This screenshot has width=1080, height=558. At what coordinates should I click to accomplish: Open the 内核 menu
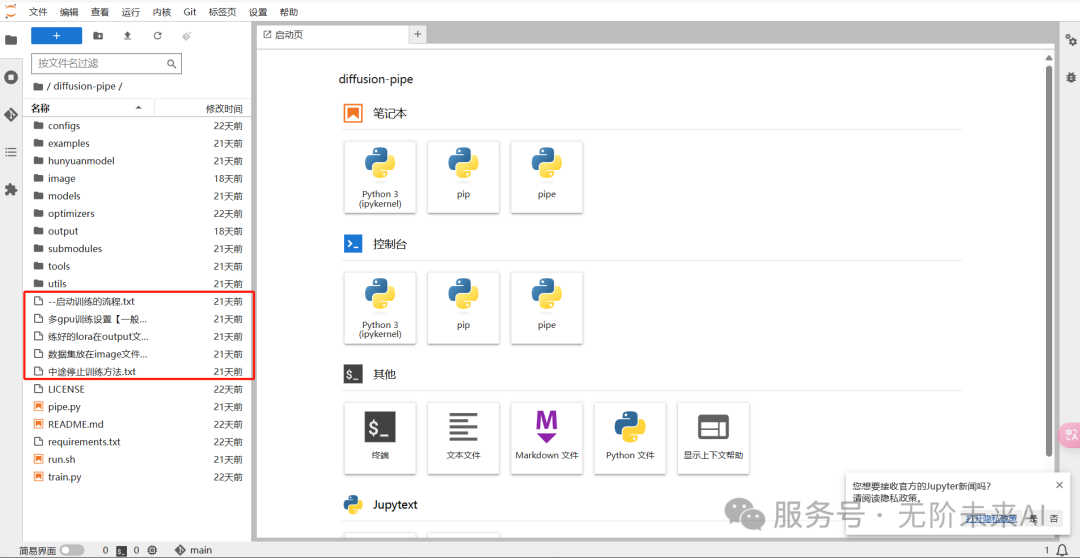pos(162,12)
